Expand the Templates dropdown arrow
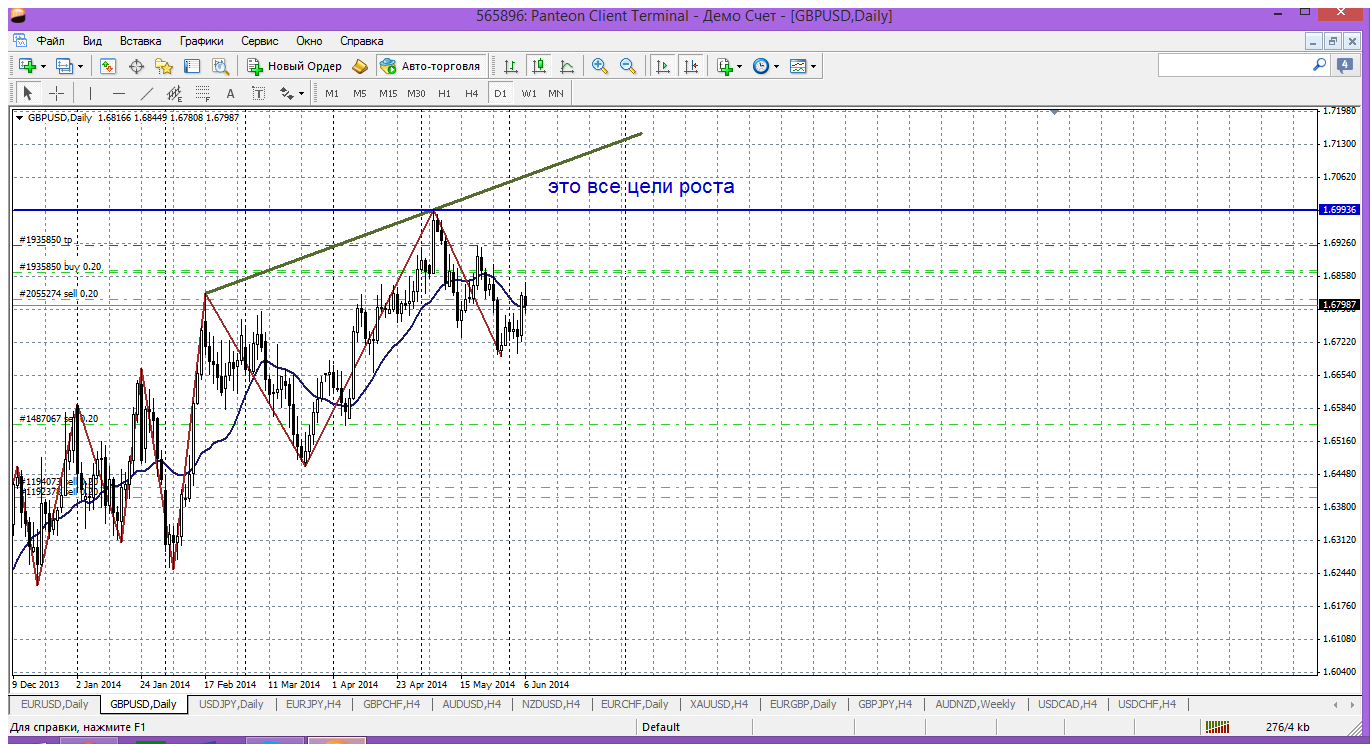The image size is (1370, 744). point(814,66)
